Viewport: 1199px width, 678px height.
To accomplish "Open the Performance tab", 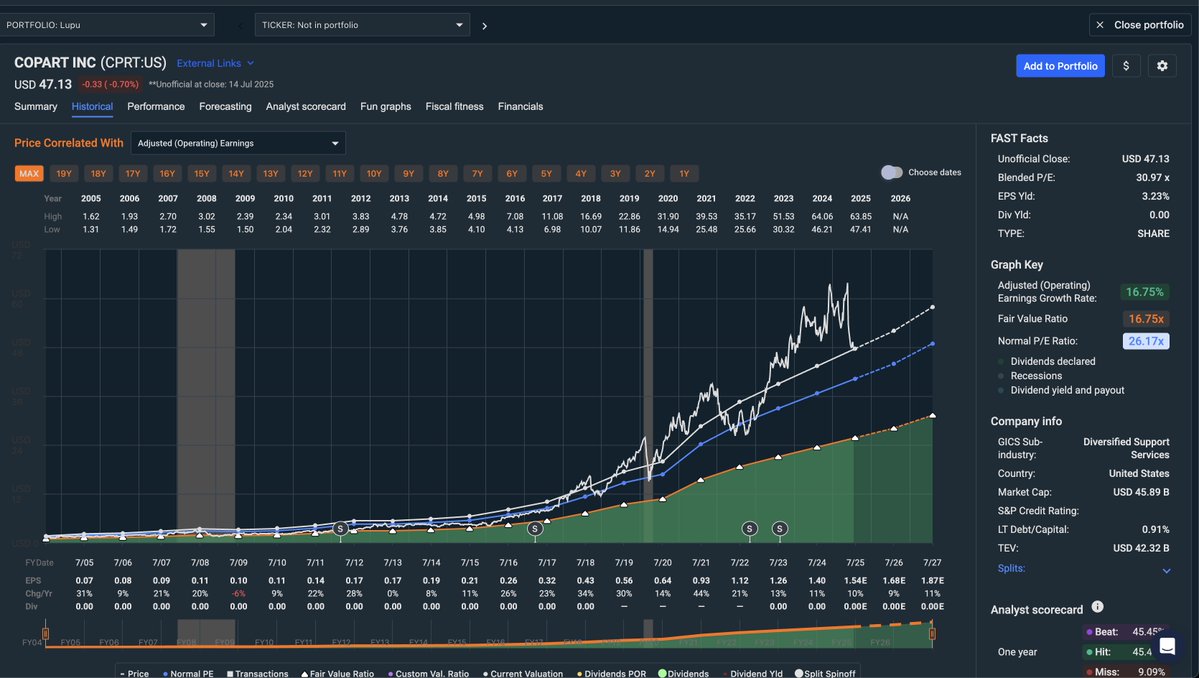I will coord(156,106).
